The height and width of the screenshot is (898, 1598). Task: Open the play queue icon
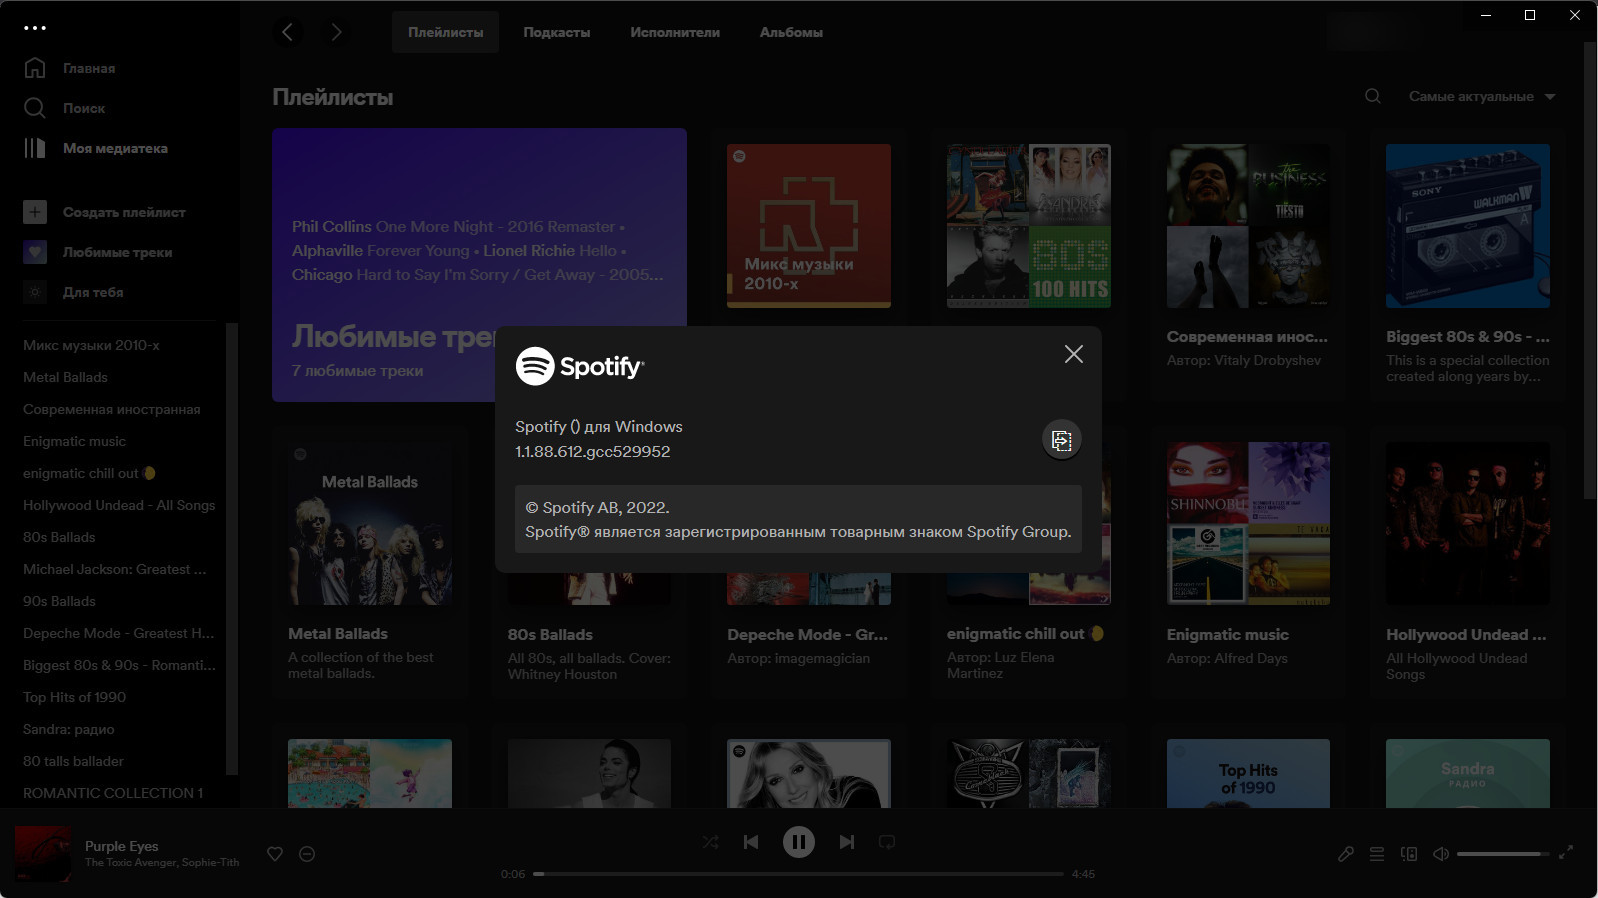click(1377, 854)
